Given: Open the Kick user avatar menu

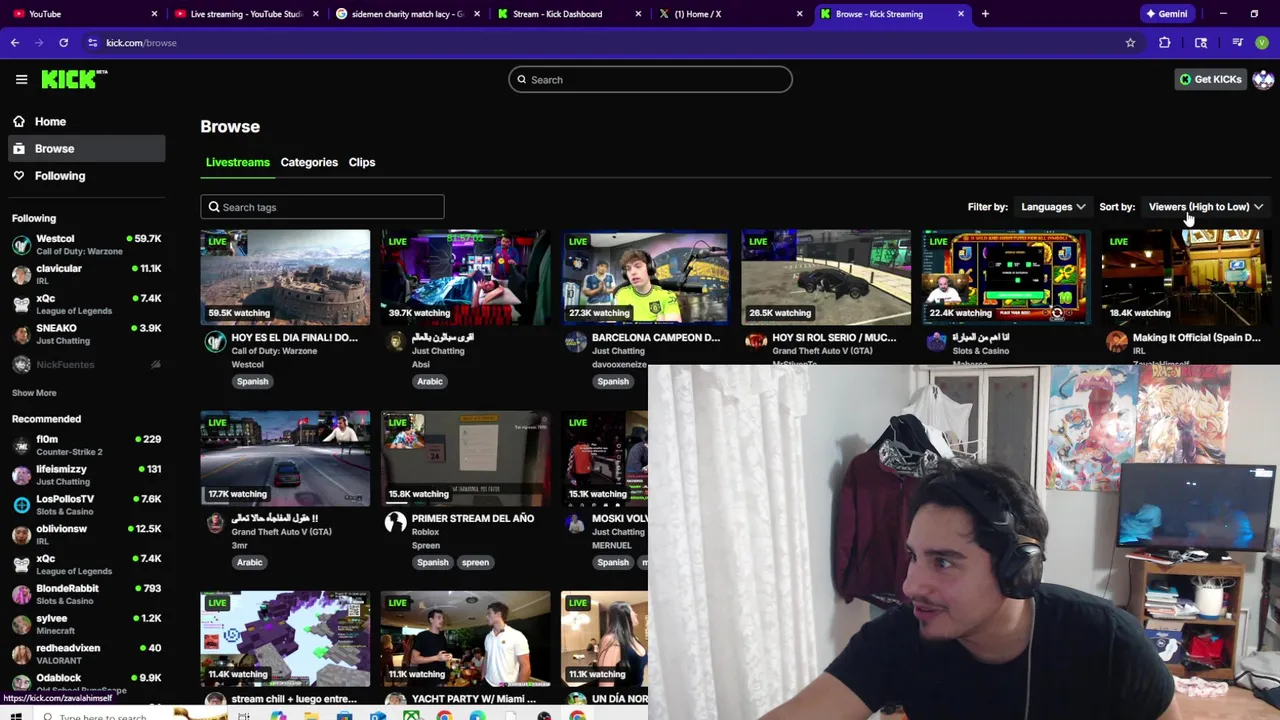Looking at the screenshot, I should tap(1263, 80).
